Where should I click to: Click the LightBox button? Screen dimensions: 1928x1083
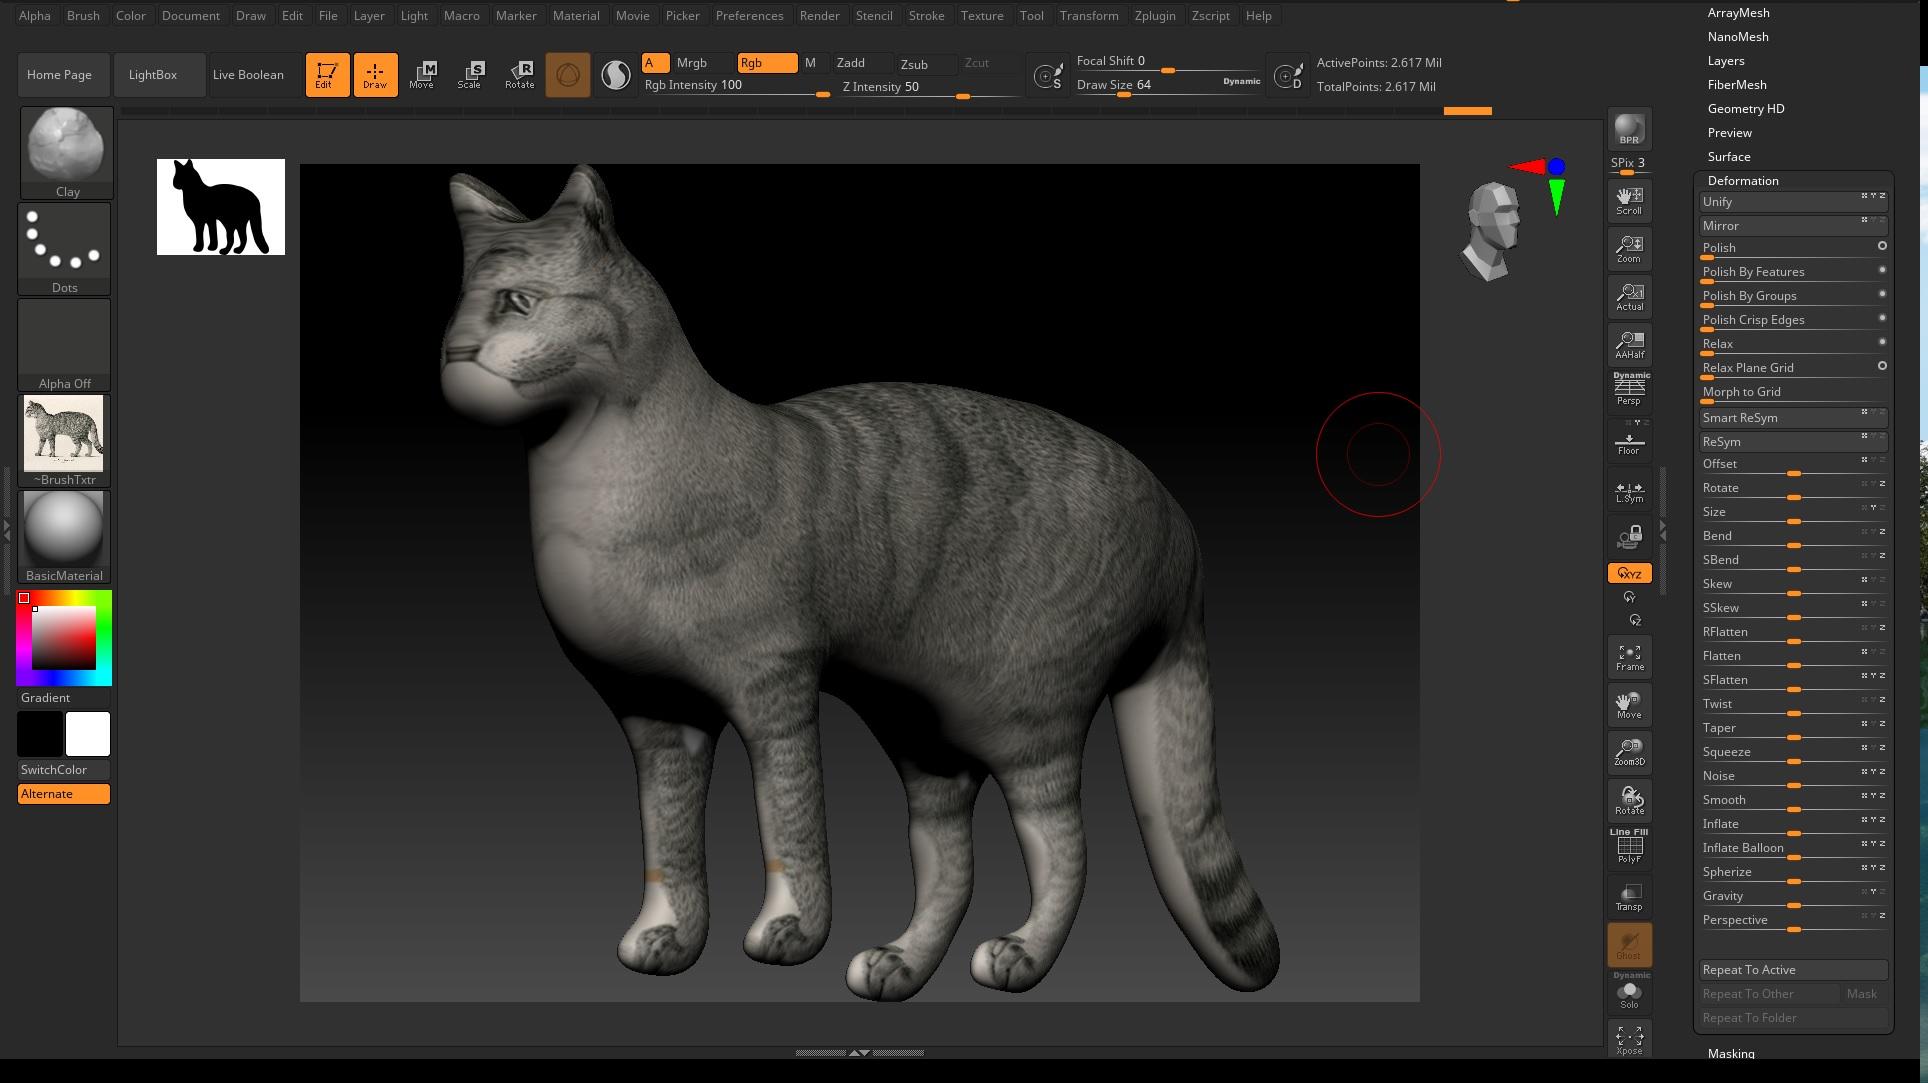[x=153, y=75]
